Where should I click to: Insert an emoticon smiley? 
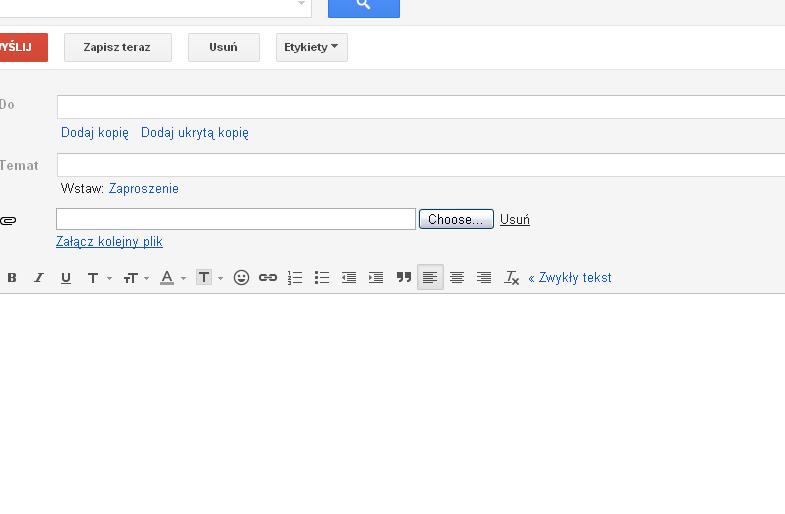click(241, 278)
